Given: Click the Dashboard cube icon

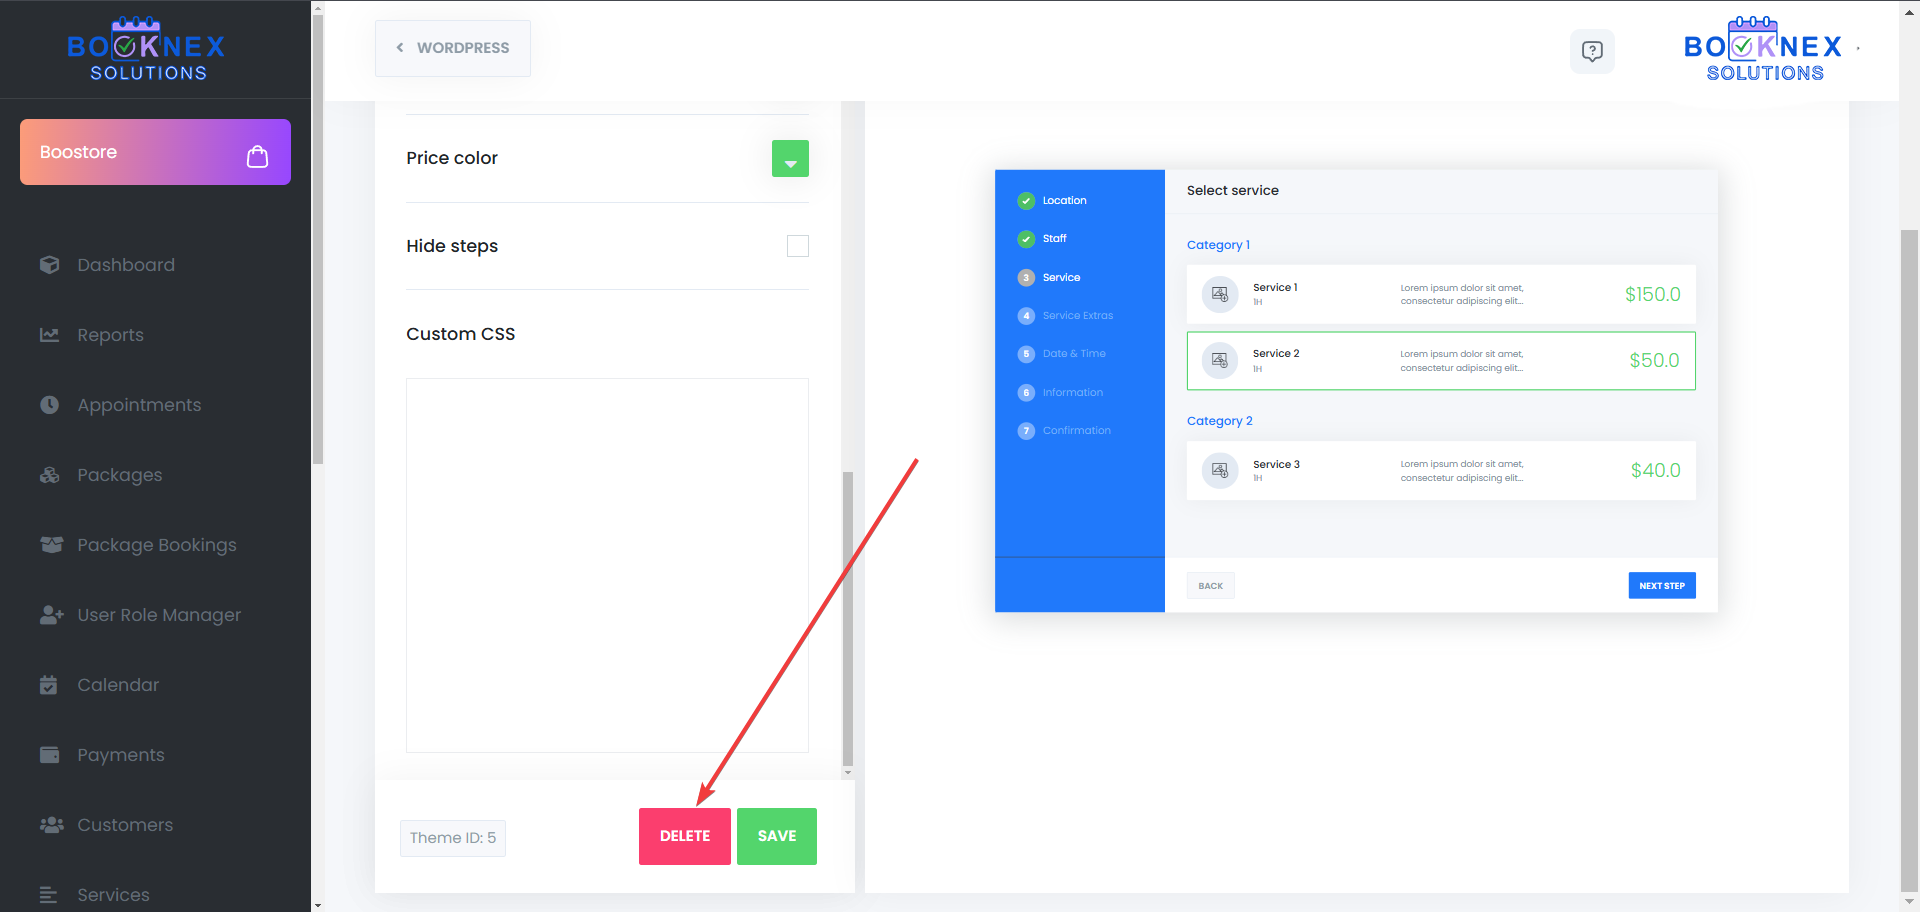Looking at the screenshot, I should [50, 265].
